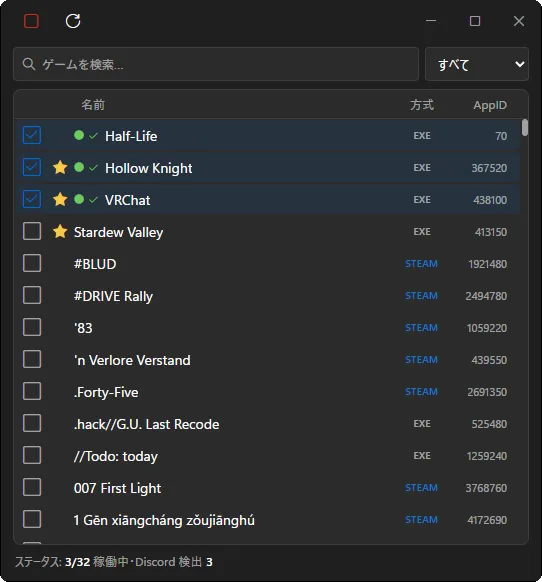
Task: Click AppID 2494780 in #DRIVE Rally row
Action: (x=486, y=296)
